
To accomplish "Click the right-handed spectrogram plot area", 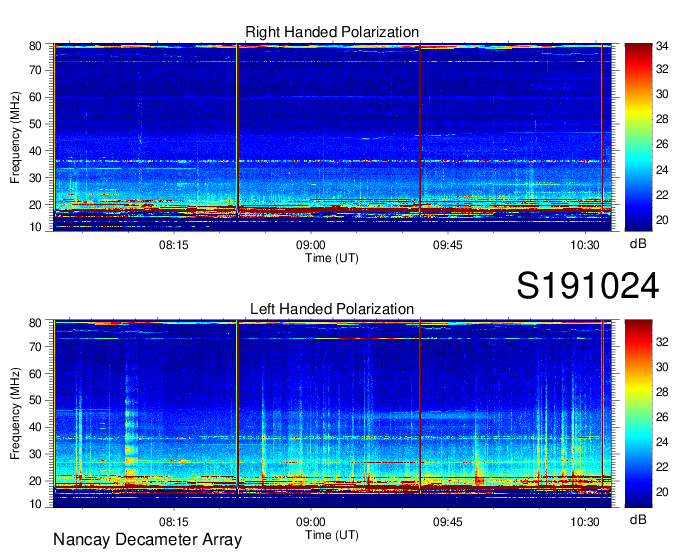I will pyautogui.click(x=332, y=137).
